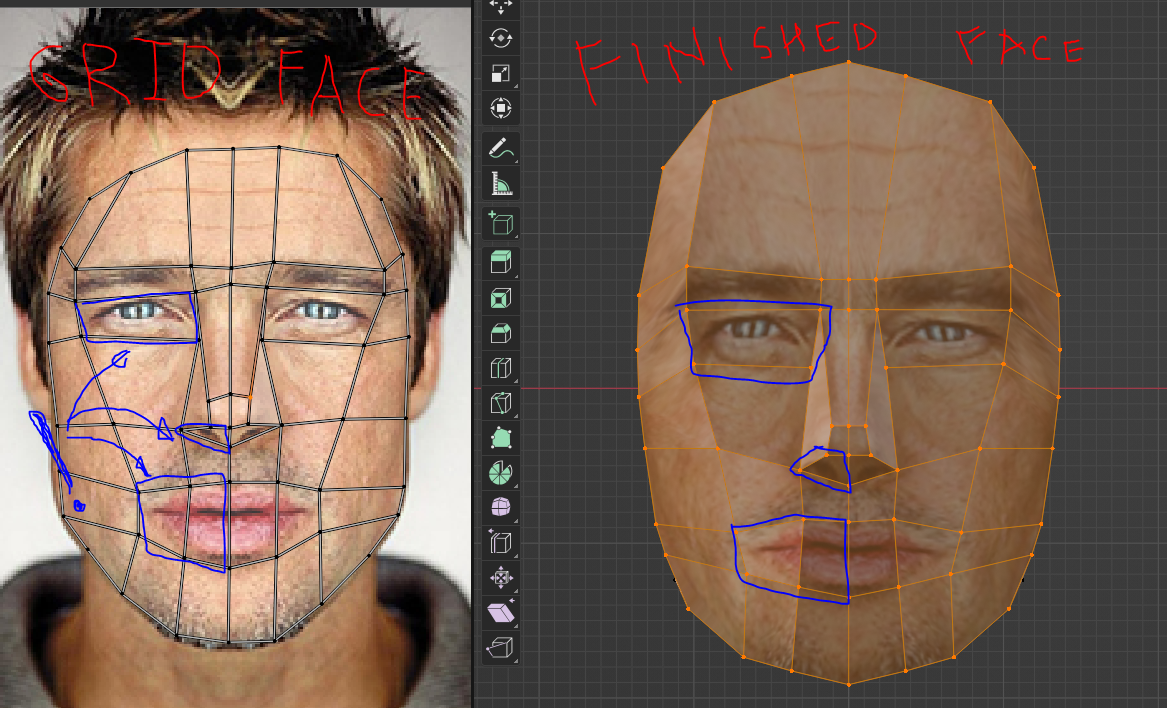Select the Move tool at toolbar top
The image size is (1167, 708).
pos(501,7)
